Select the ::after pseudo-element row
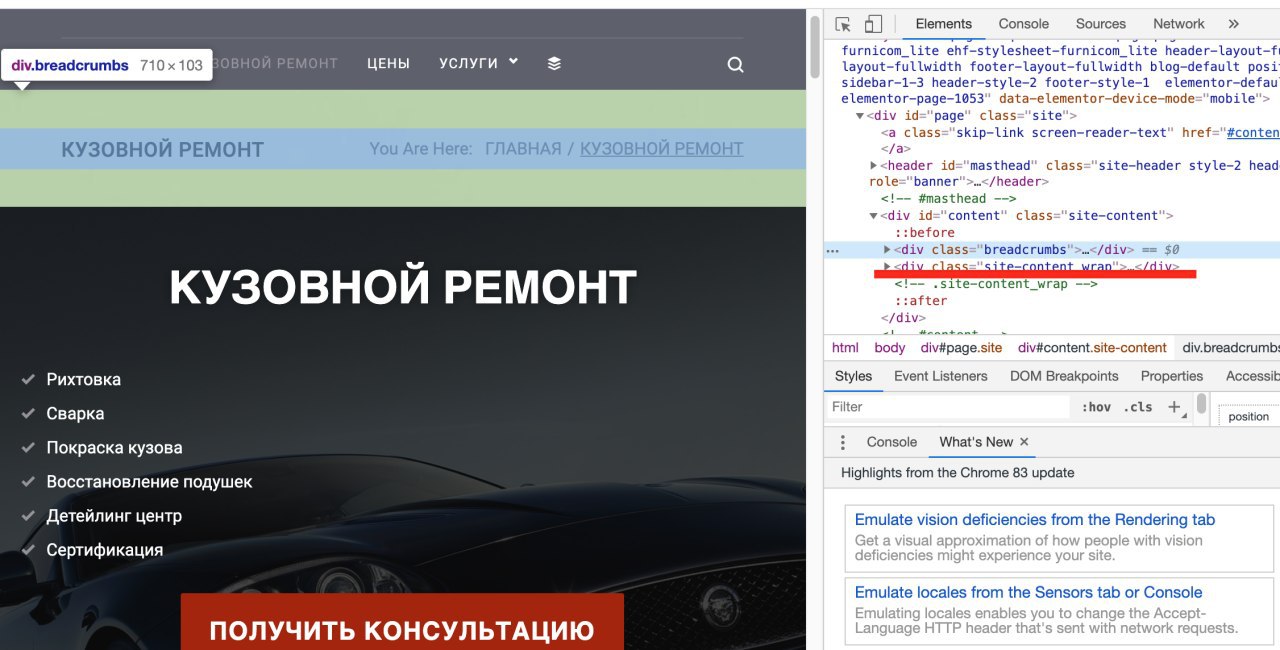Viewport: 1280px width, 650px height. click(921, 301)
